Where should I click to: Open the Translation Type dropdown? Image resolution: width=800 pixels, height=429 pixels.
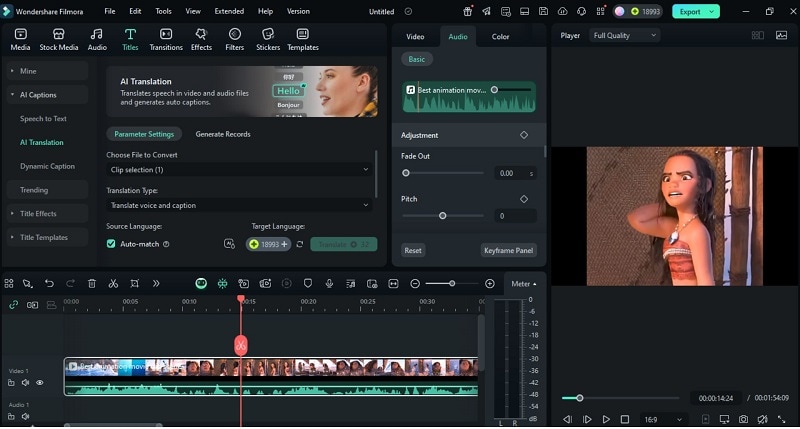coord(239,206)
